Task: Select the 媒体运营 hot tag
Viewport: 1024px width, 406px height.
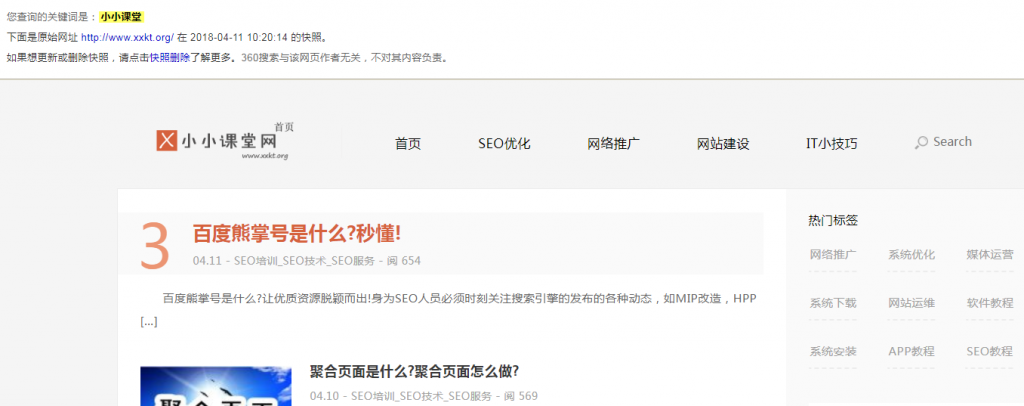Action: click(989, 255)
